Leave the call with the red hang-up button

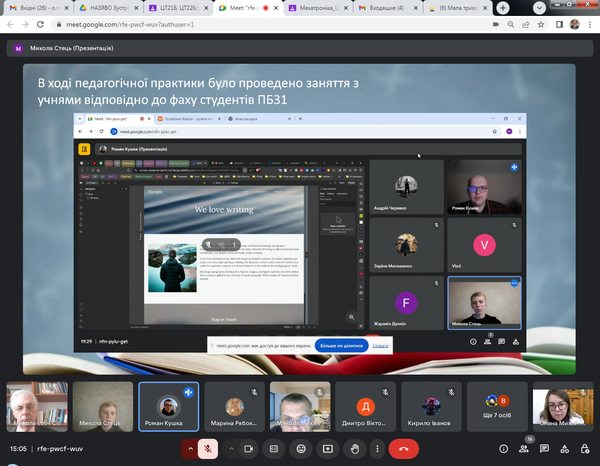(404, 450)
